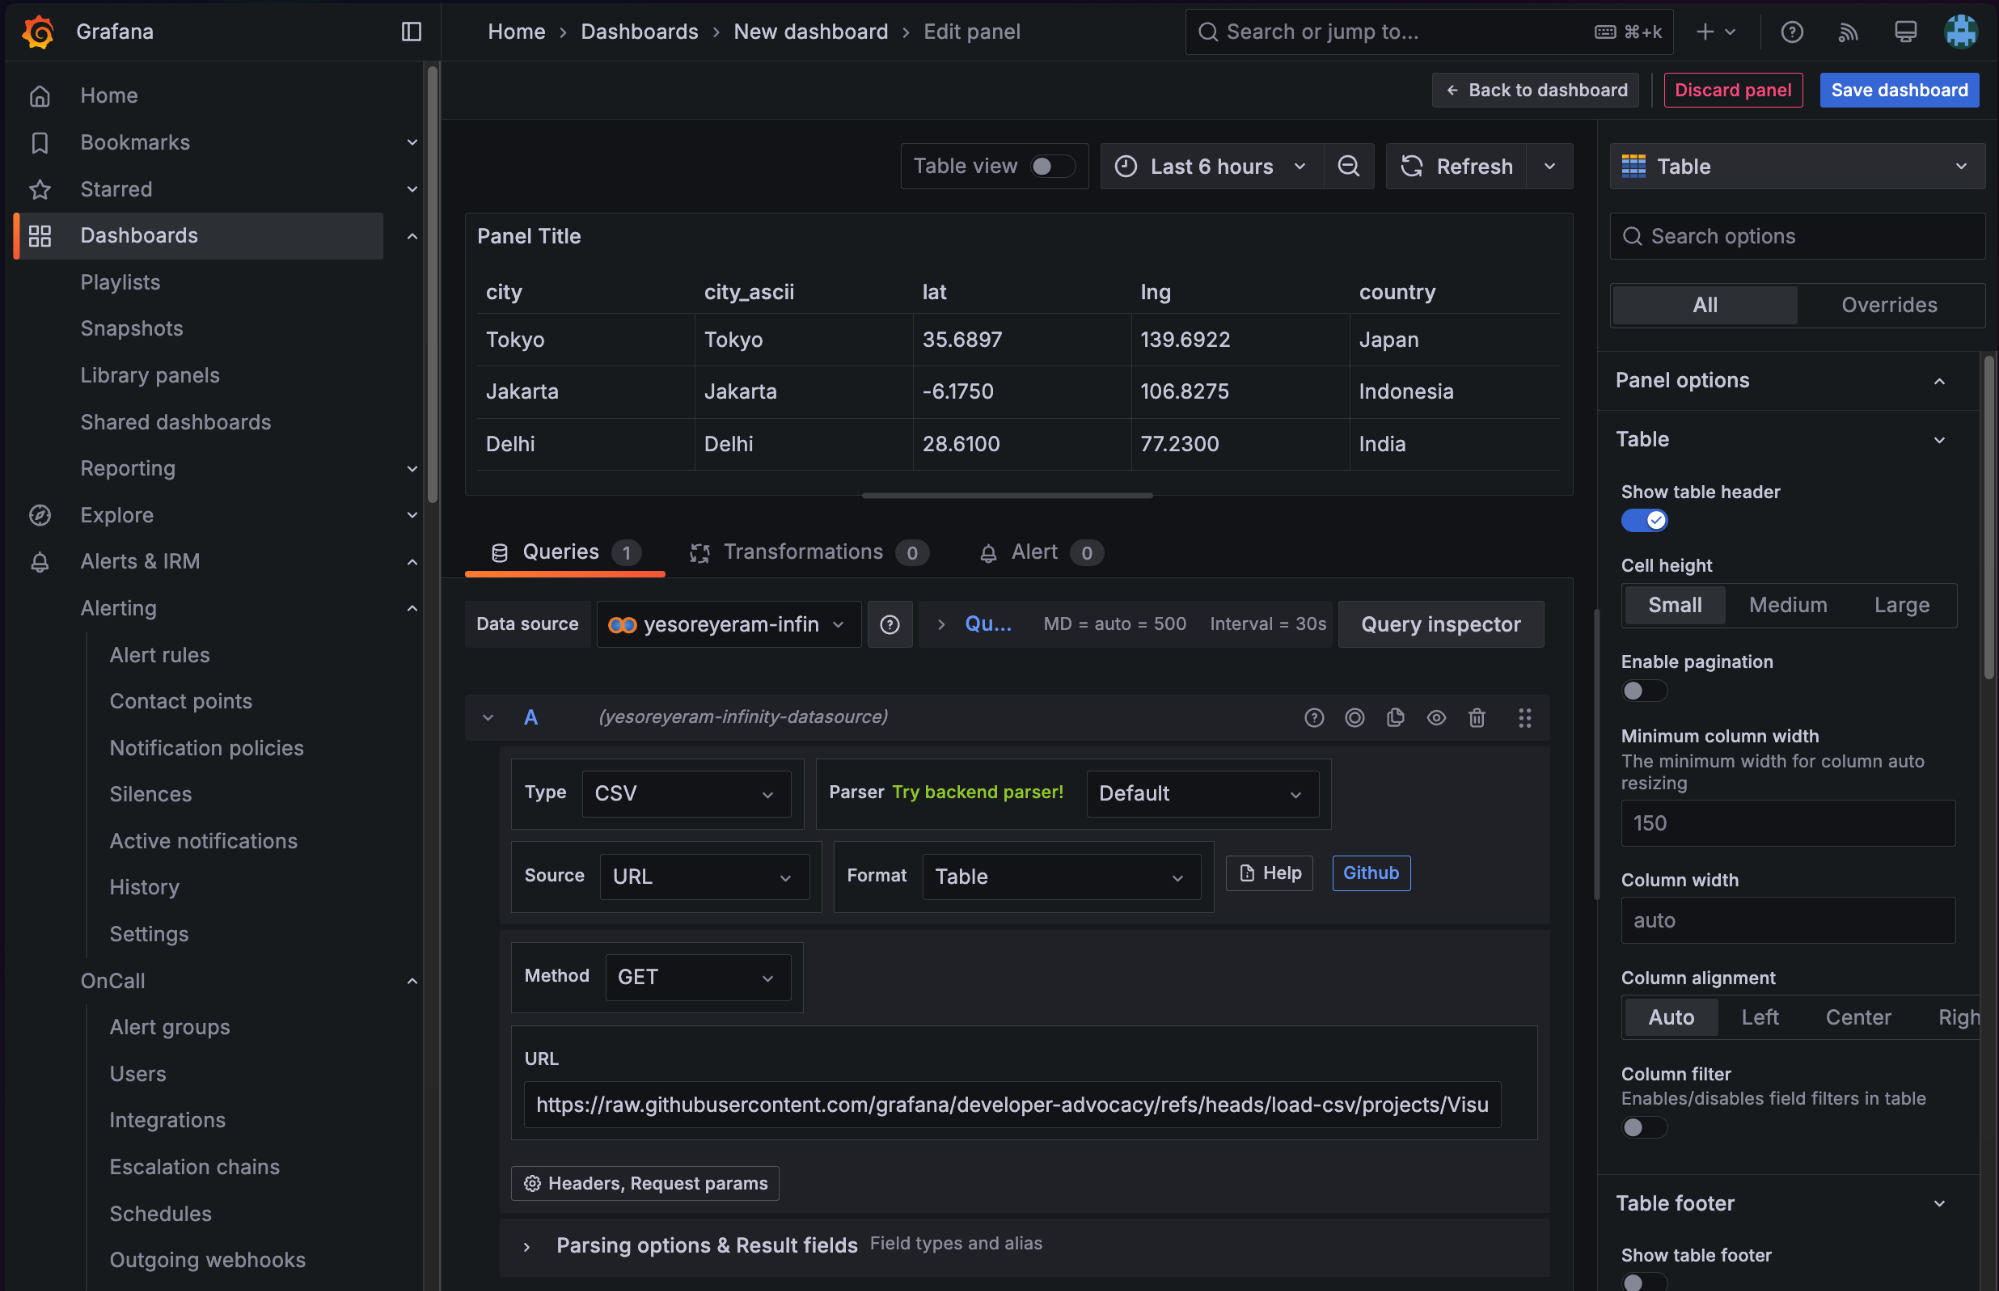Image resolution: width=1999 pixels, height=1291 pixels.
Task: Click the data source help icon
Action: click(x=889, y=624)
